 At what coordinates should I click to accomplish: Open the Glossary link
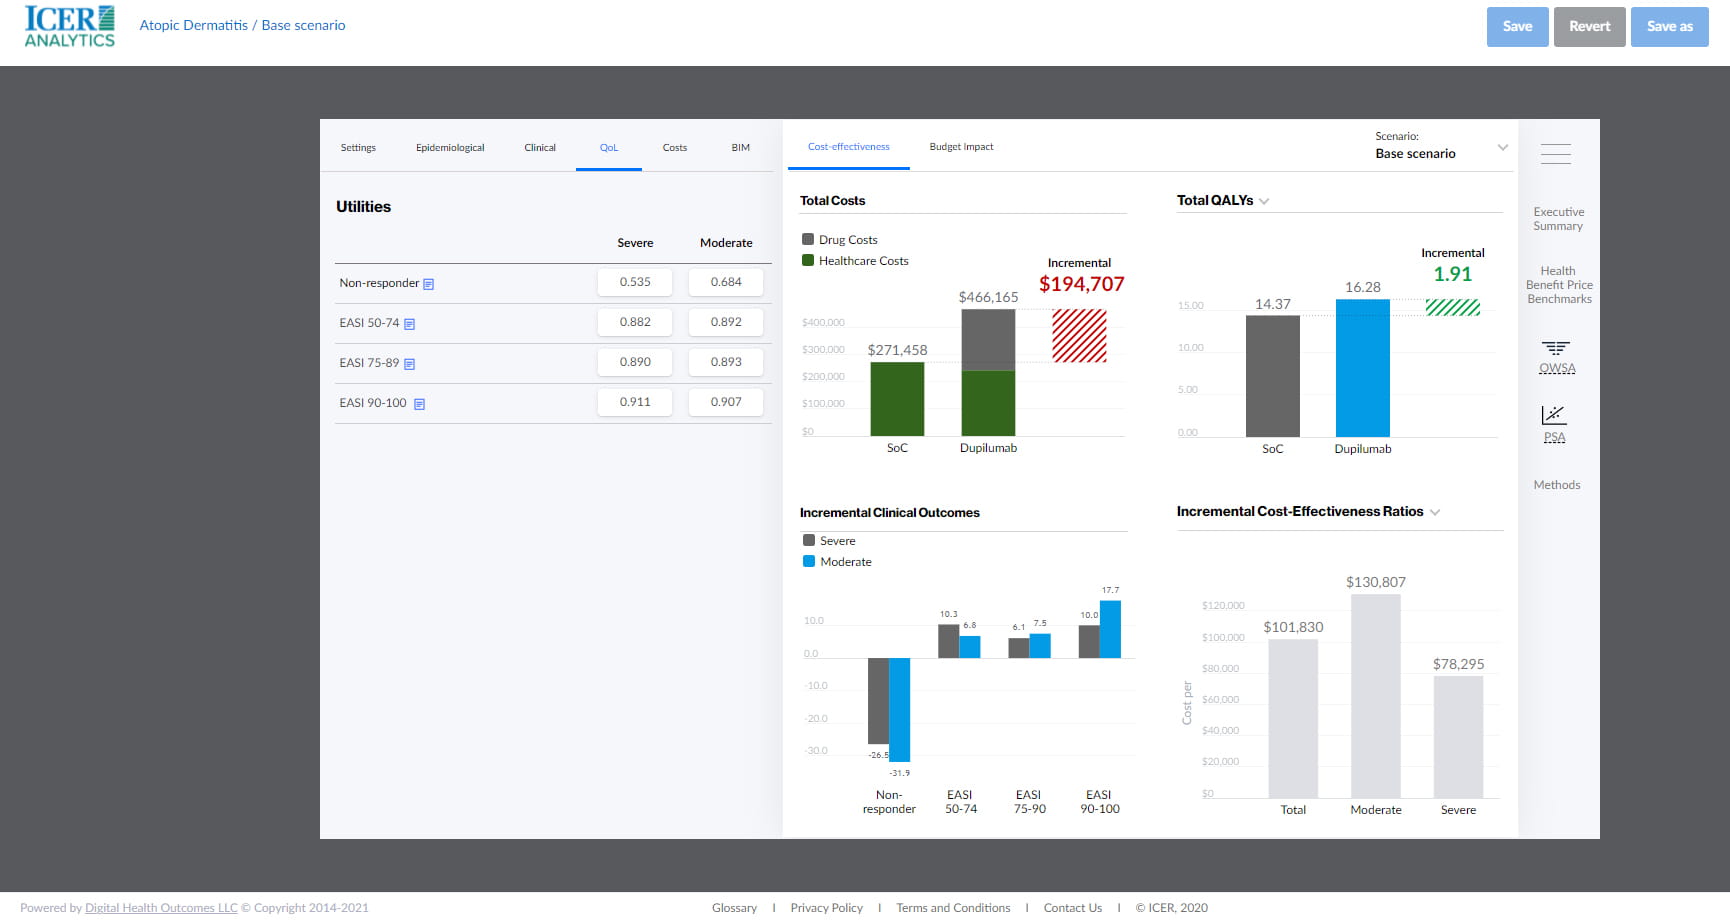click(x=734, y=908)
